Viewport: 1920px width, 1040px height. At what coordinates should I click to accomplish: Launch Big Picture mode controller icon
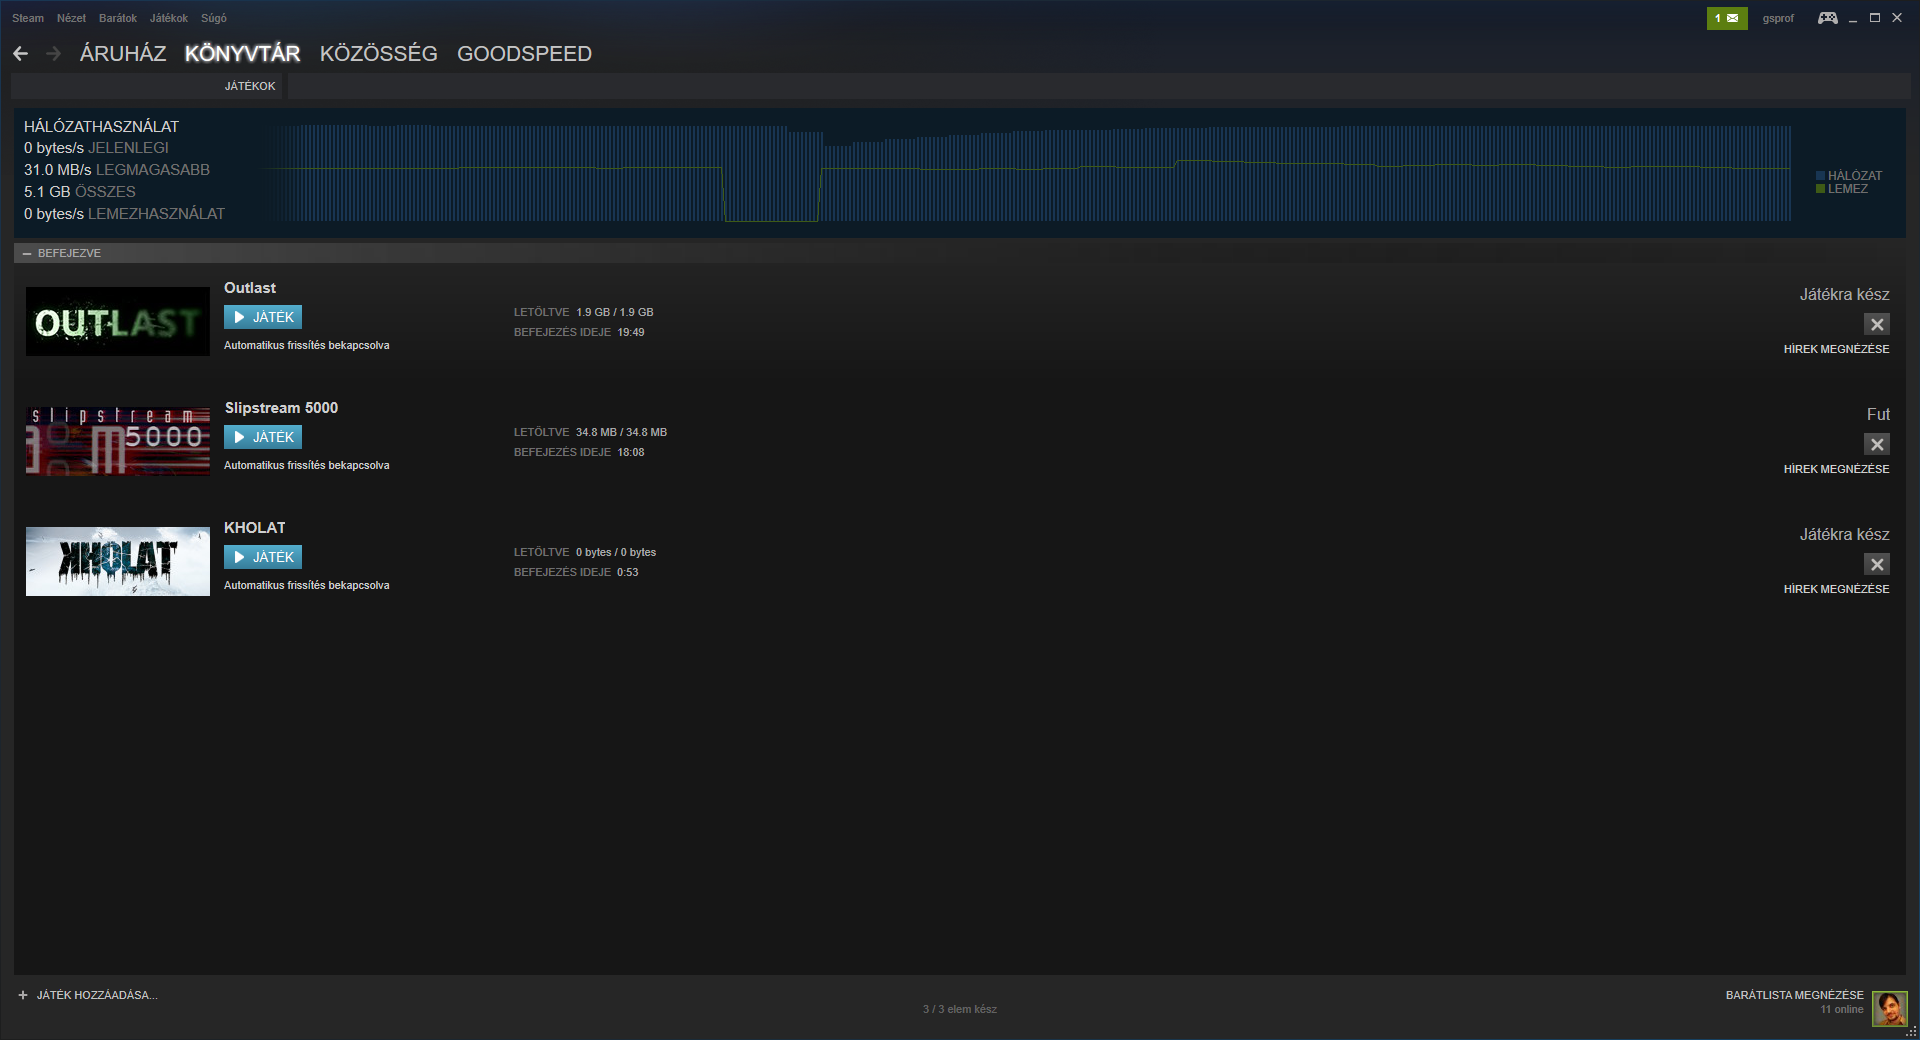[x=1827, y=18]
